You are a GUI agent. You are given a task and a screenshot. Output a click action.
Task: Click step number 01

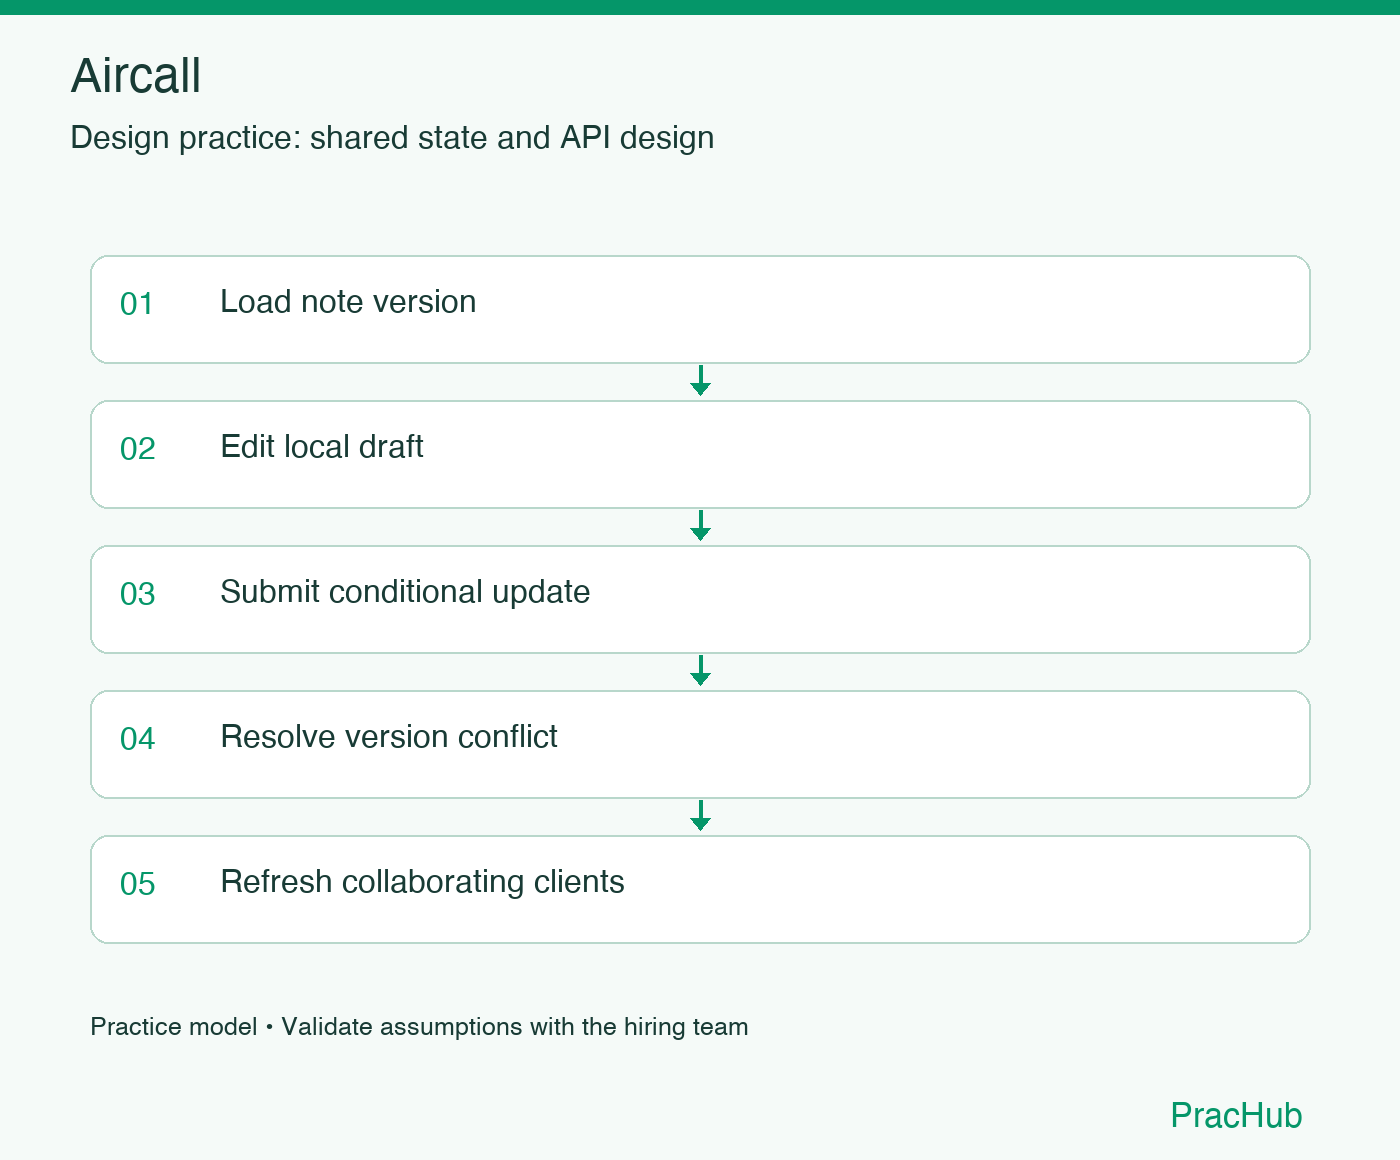point(137,304)
